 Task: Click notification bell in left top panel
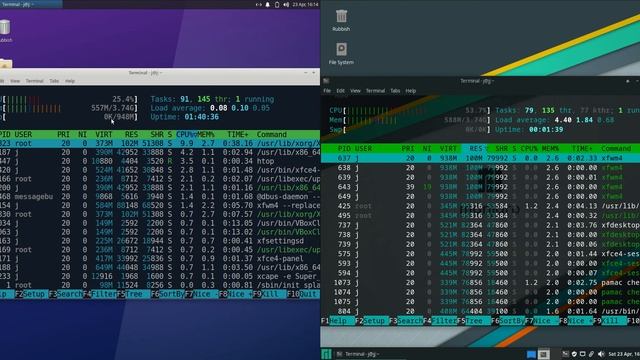268,4
